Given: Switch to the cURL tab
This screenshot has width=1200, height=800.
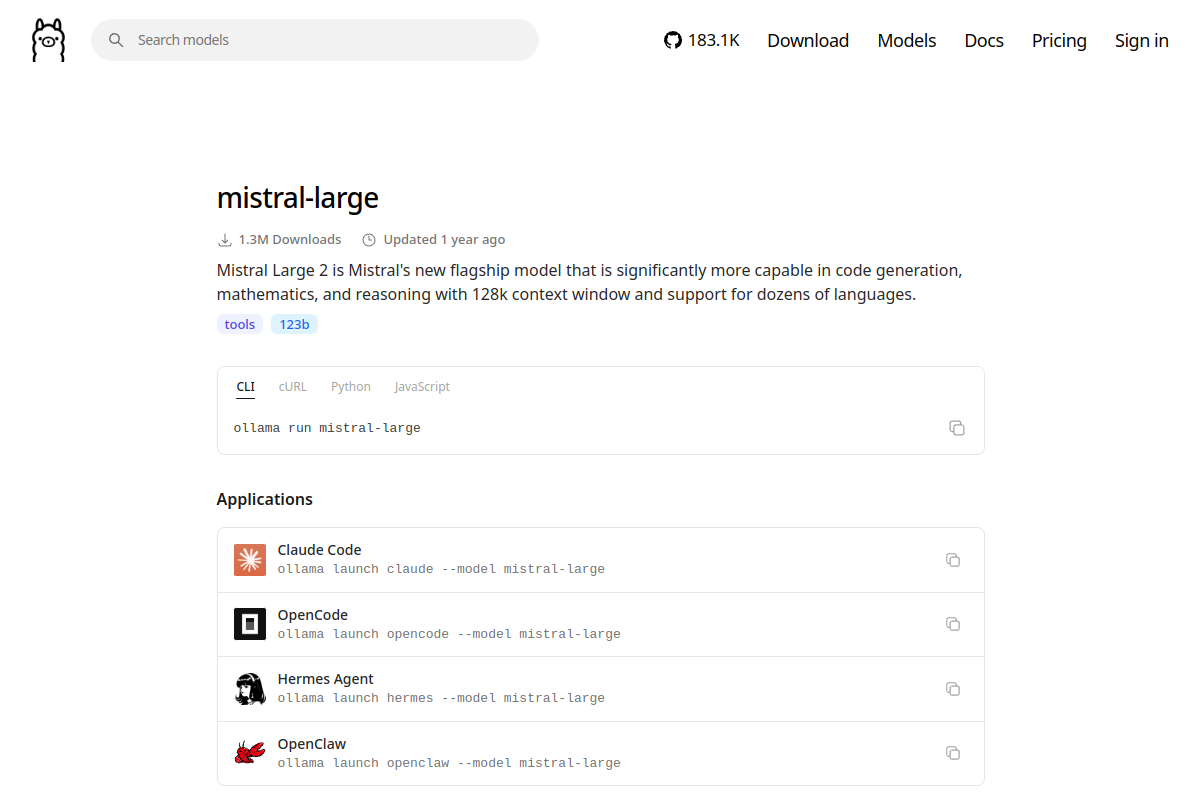Looking at the screenshot, I should click(x=293, y=387).
